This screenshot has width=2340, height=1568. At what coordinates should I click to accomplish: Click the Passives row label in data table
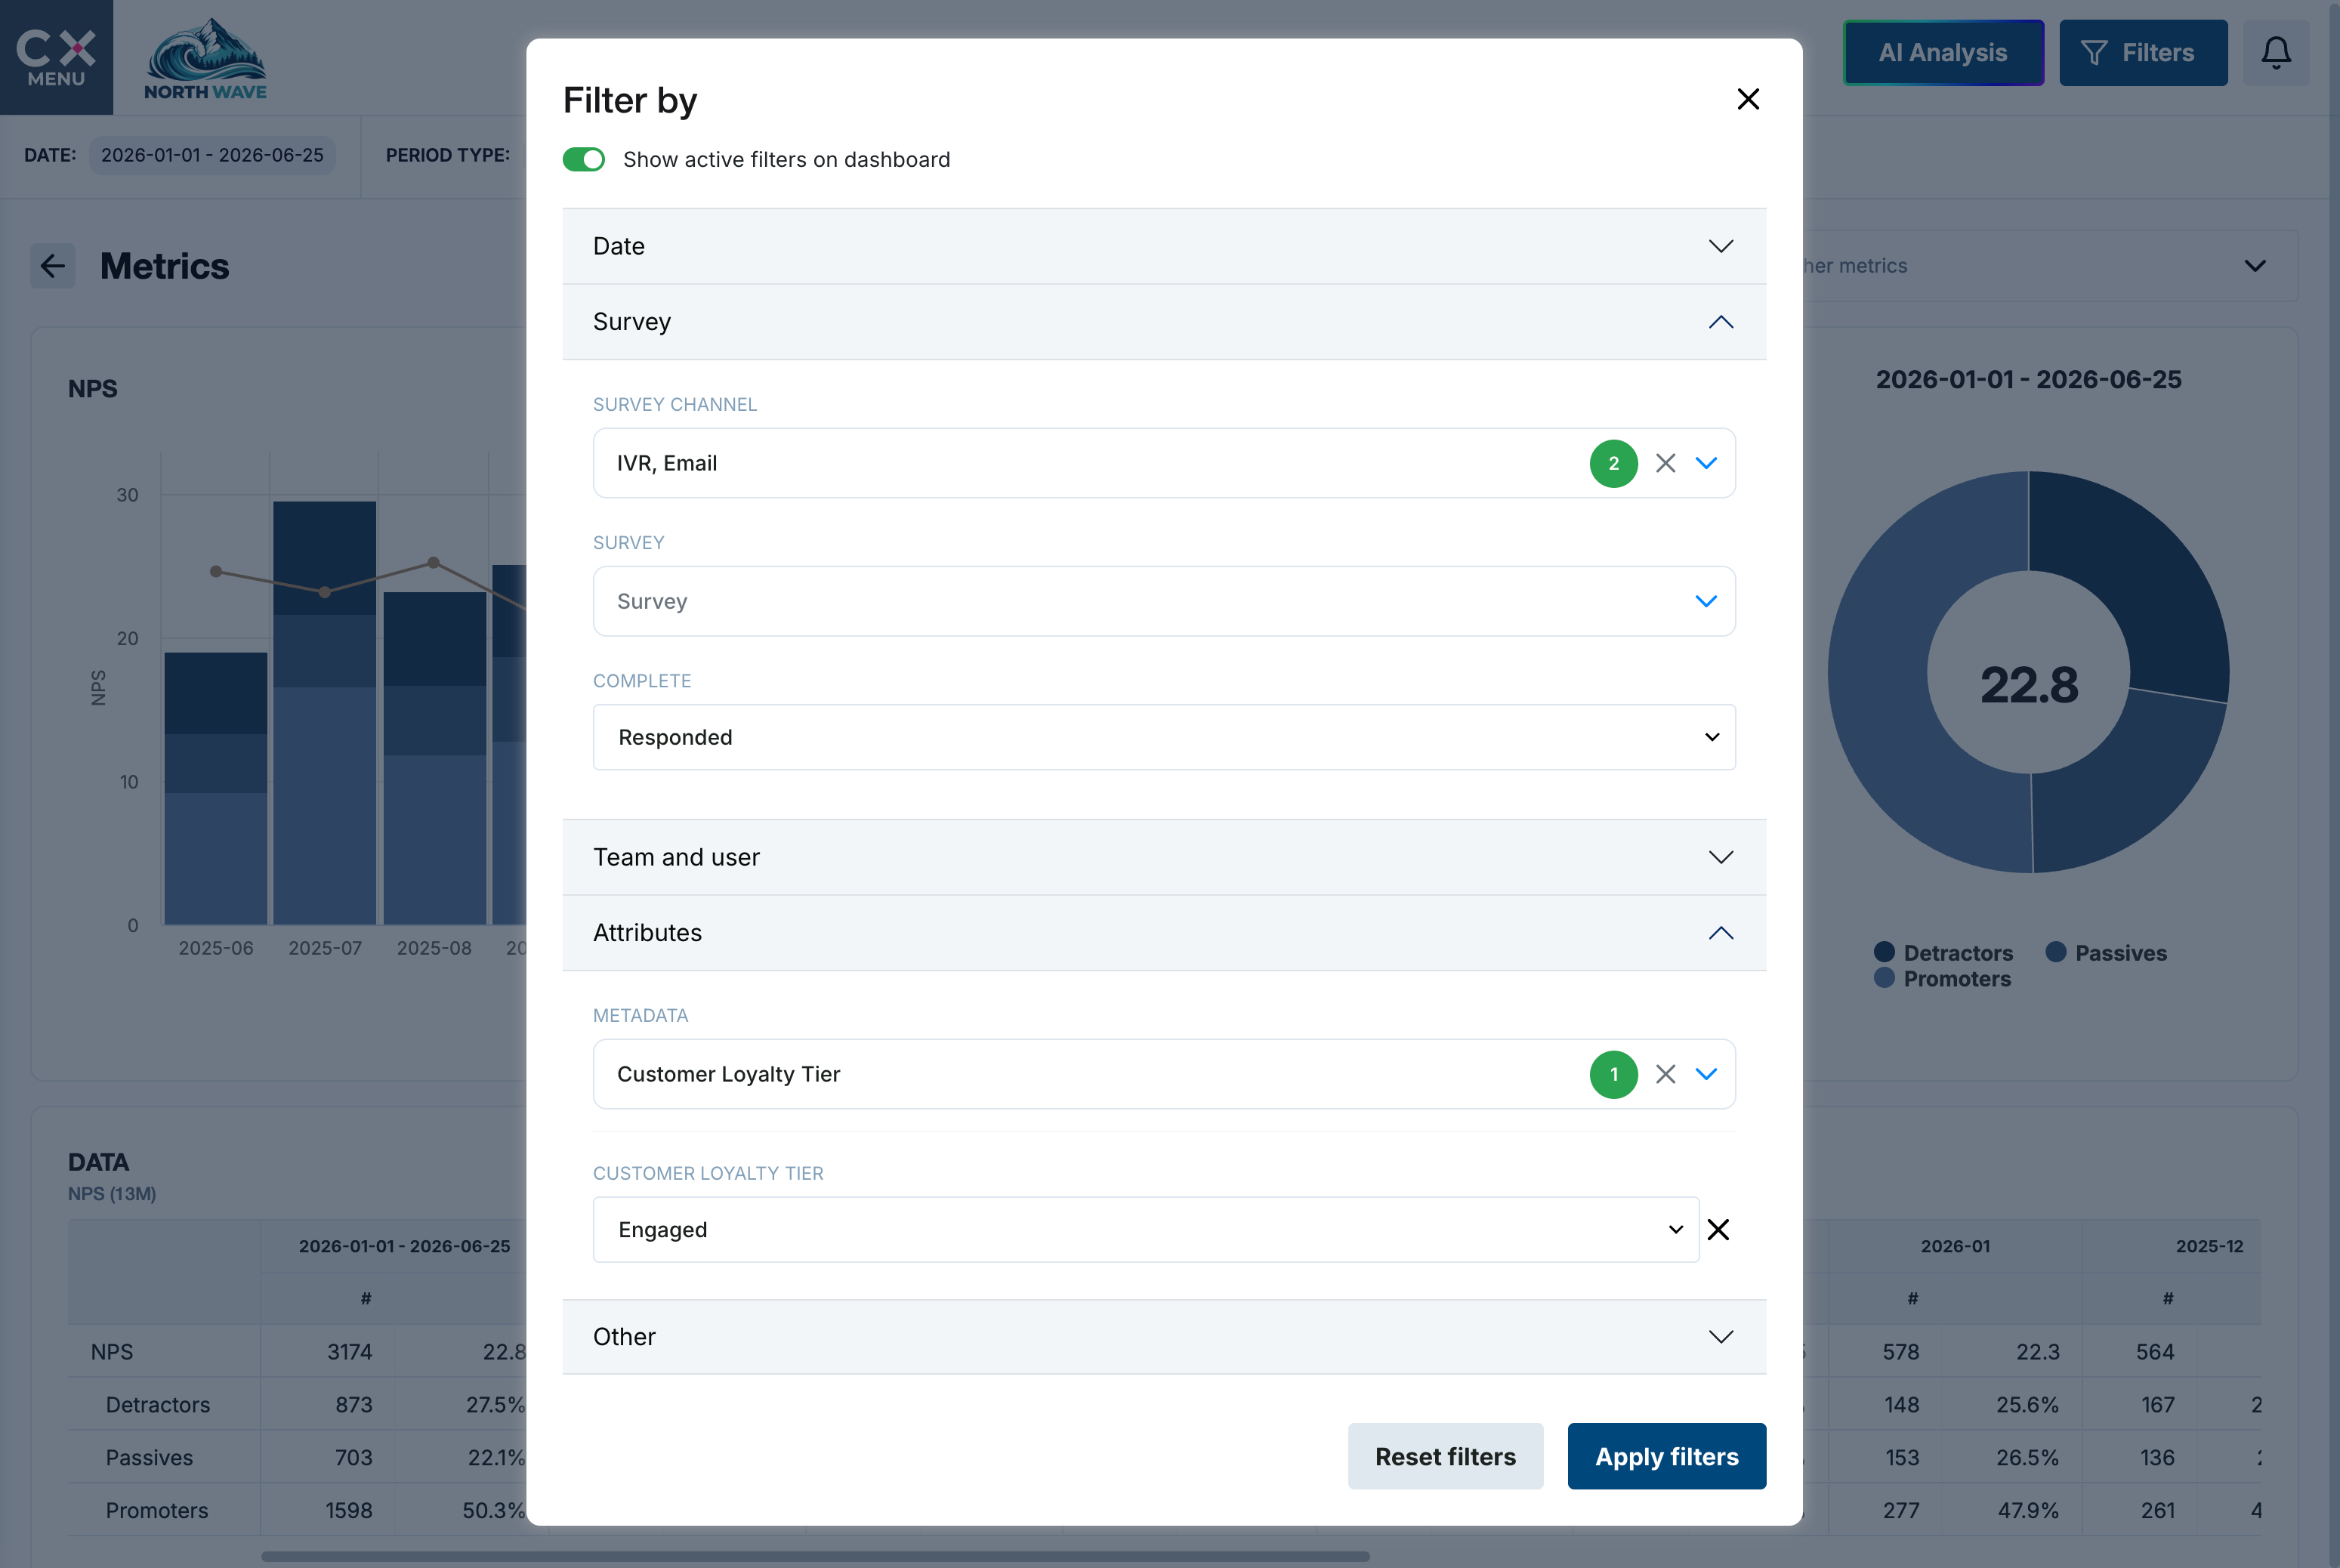[149, 1458]
